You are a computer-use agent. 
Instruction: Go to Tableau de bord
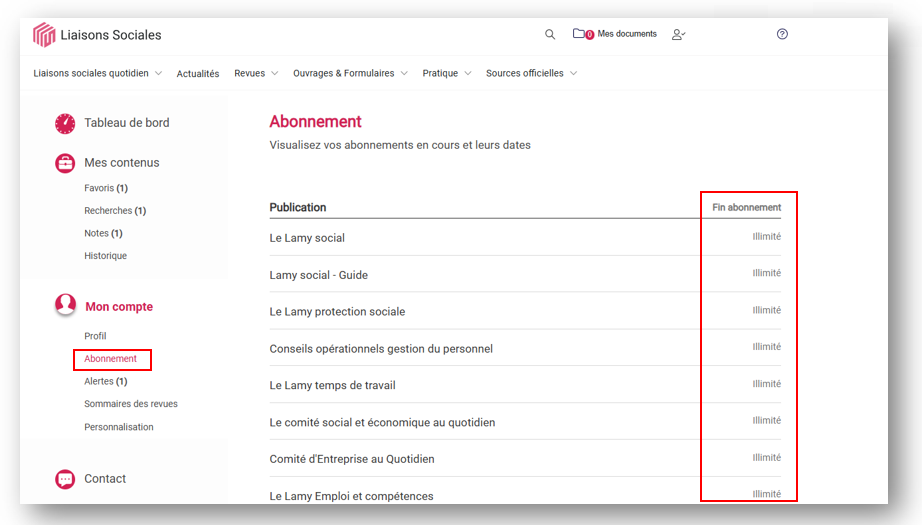point(126,123)
